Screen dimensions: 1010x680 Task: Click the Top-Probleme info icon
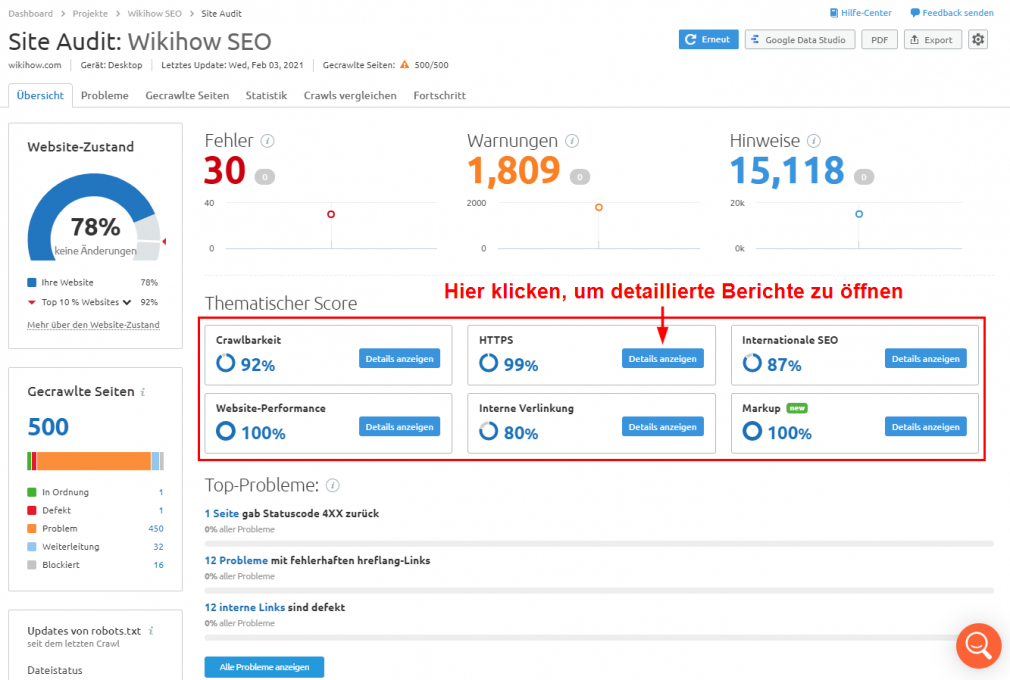pos(332,486)
